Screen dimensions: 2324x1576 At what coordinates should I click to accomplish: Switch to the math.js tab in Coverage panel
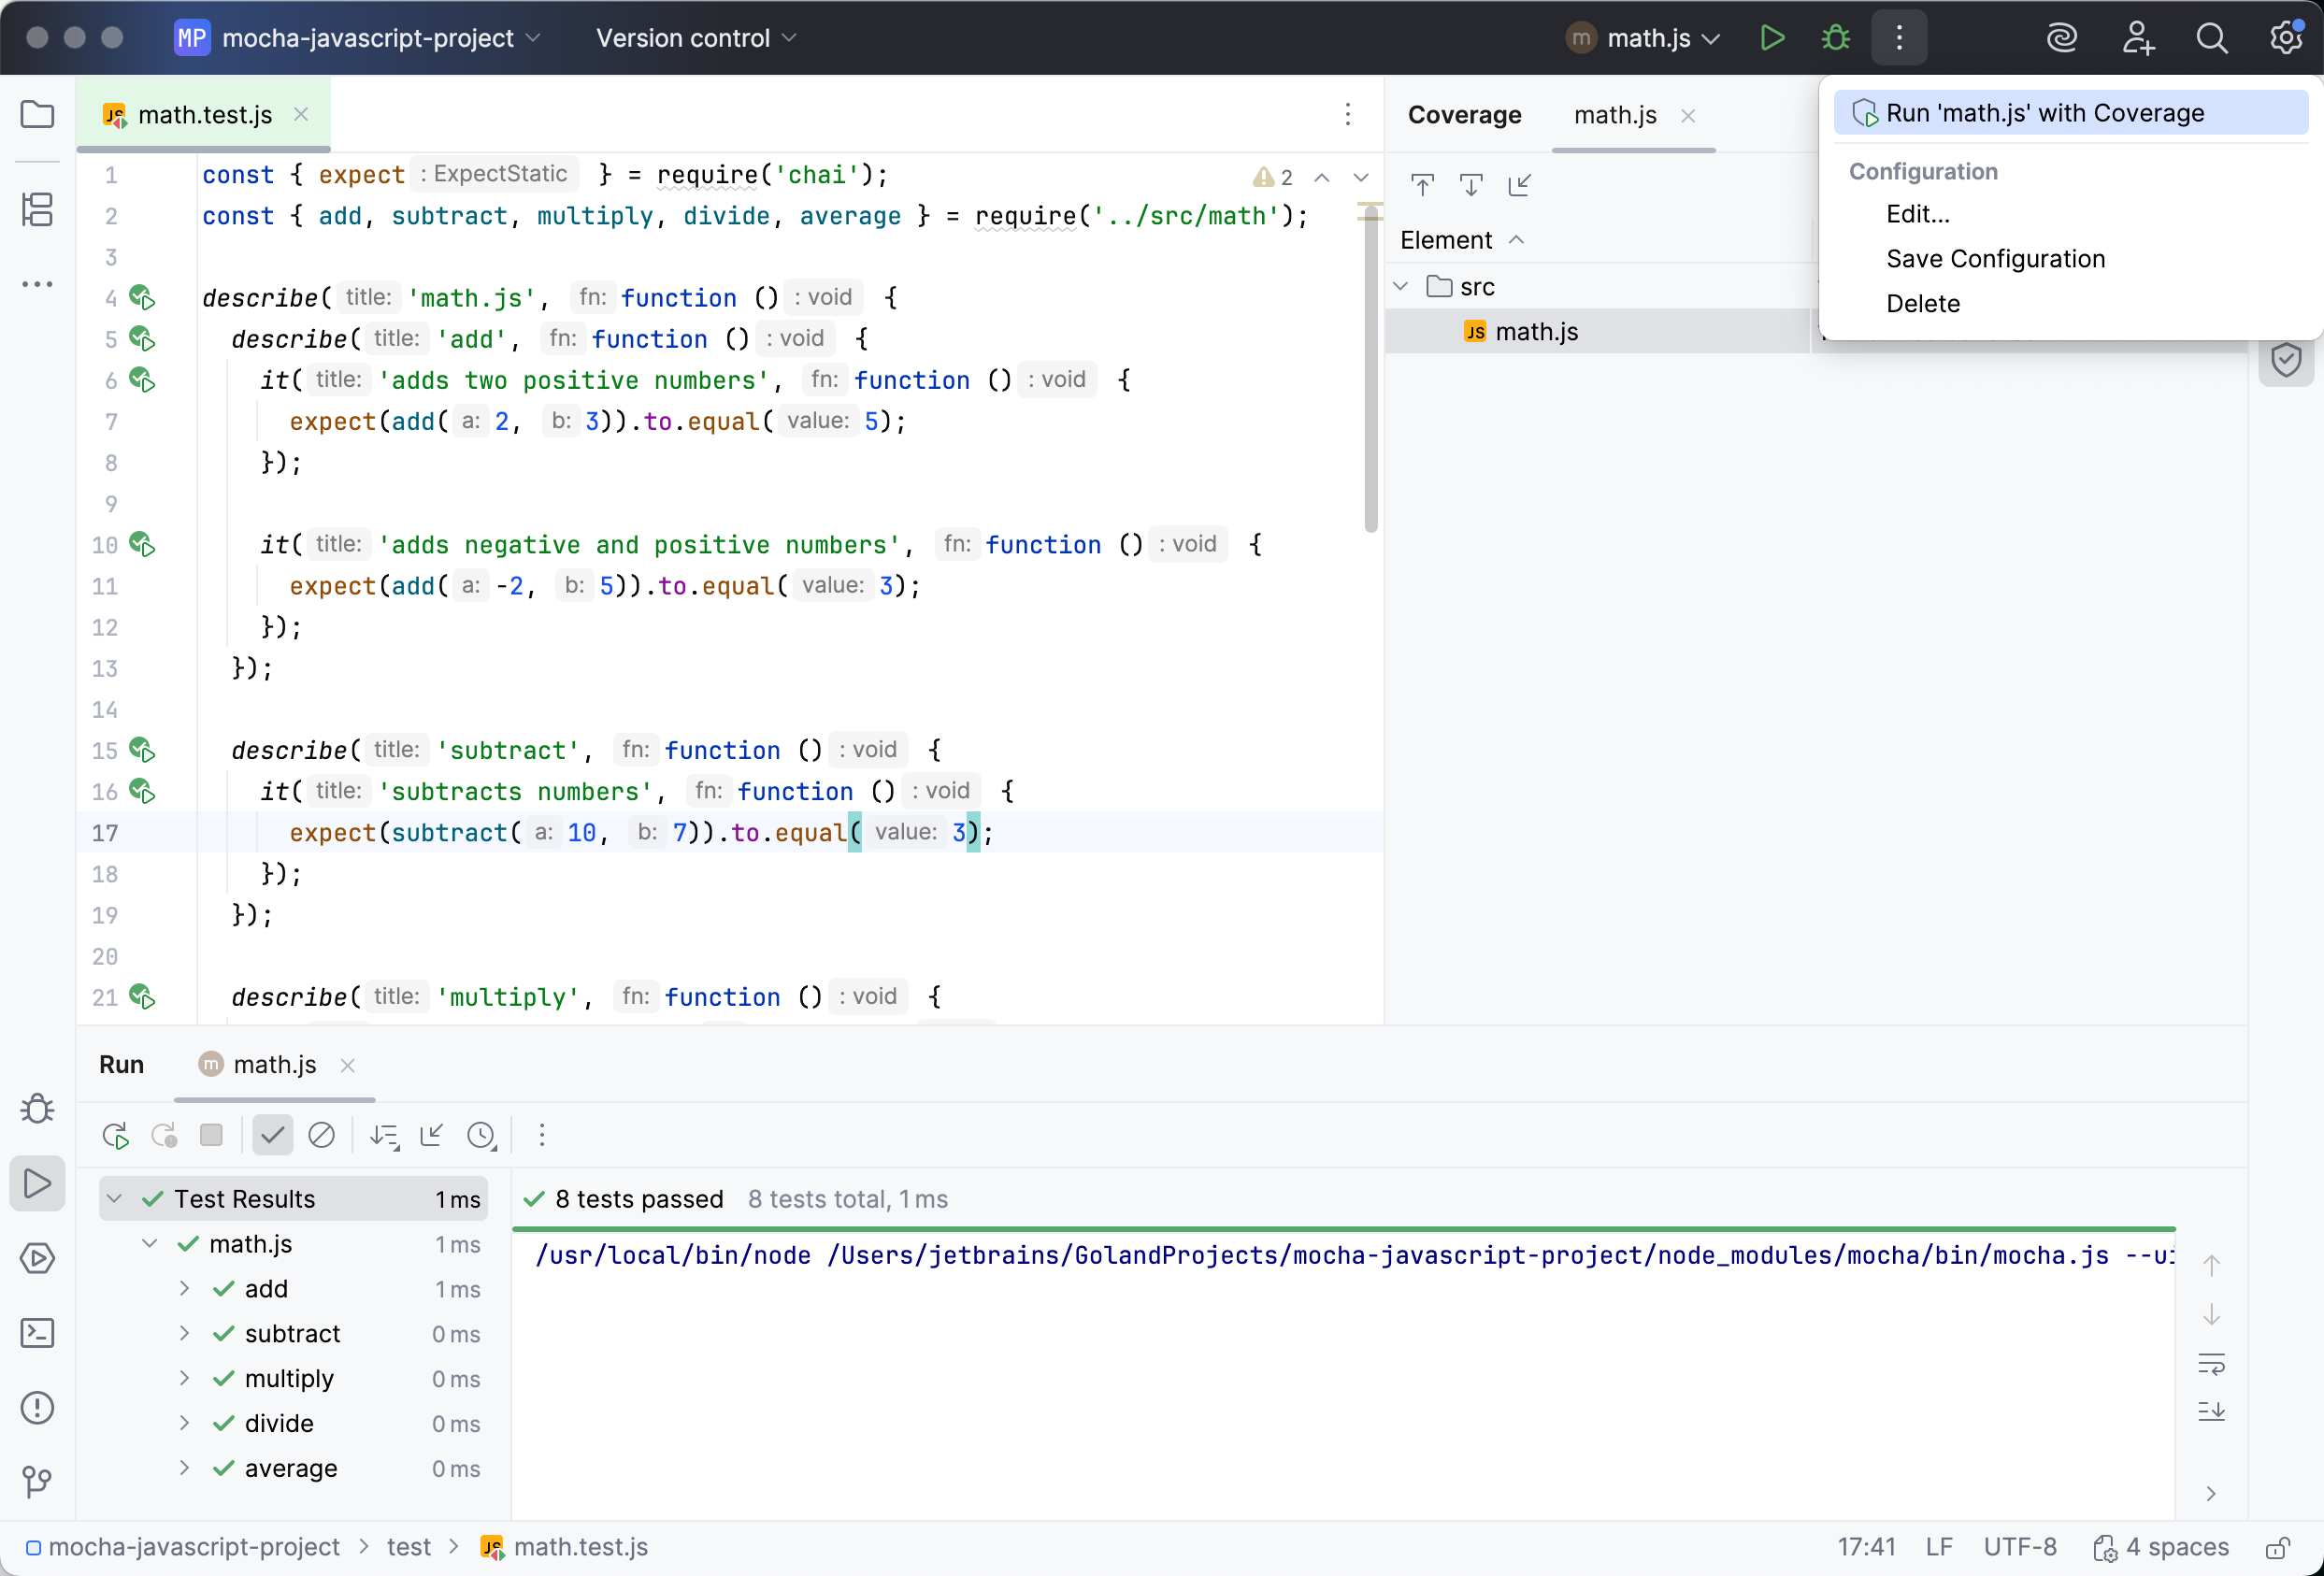(1613, 115)
